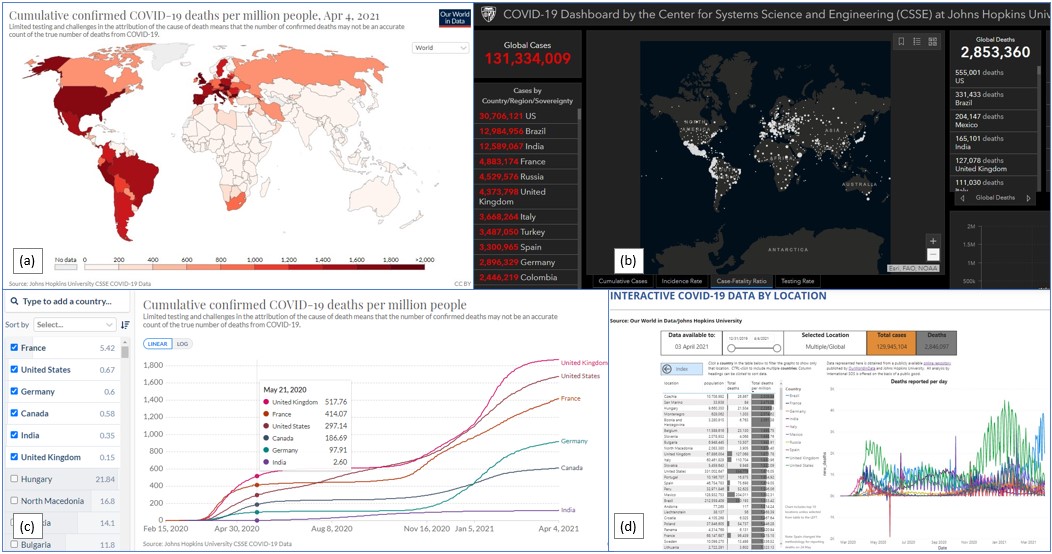Click the bookmark icon on JHU map
This screenshot has width=1052, height=554.
coord(901,42)
